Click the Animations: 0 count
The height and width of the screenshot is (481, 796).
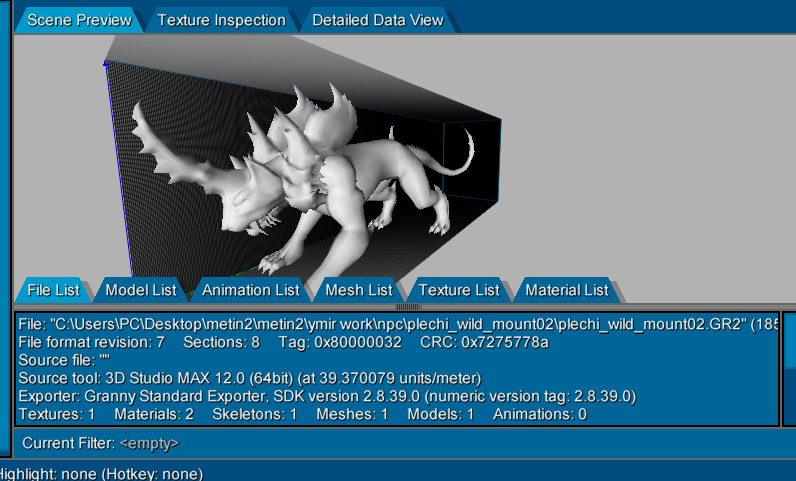[540, 414]
